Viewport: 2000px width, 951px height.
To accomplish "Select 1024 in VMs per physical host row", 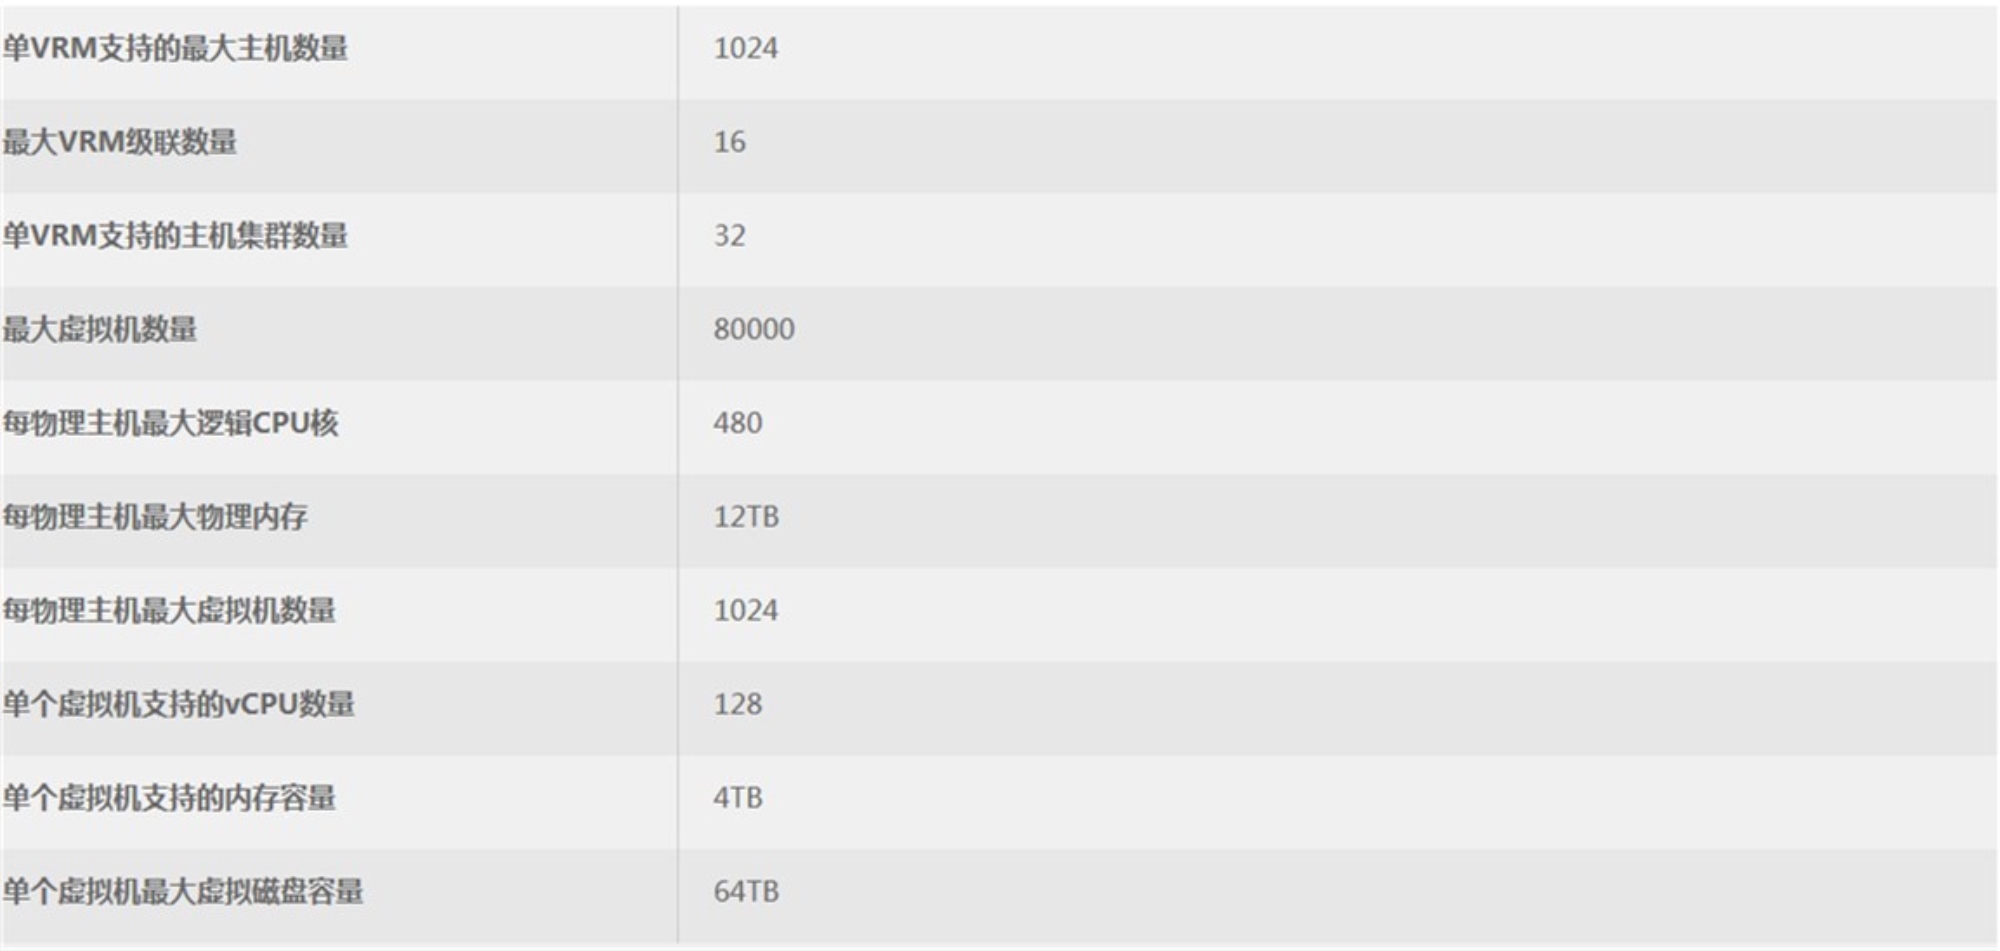I will point(745,610).
